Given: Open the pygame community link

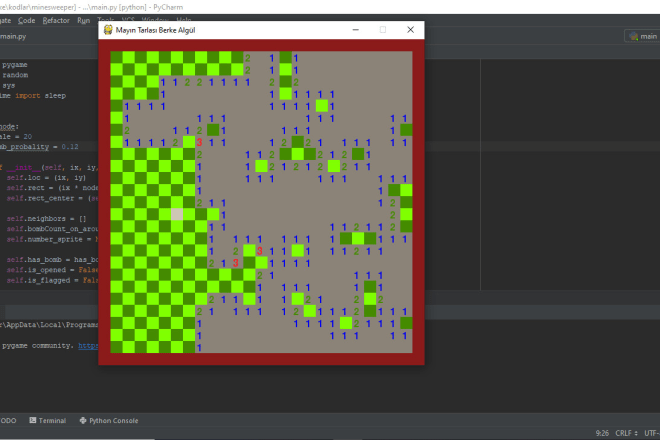Looking at the screenshot, I should tap(88, 345).
